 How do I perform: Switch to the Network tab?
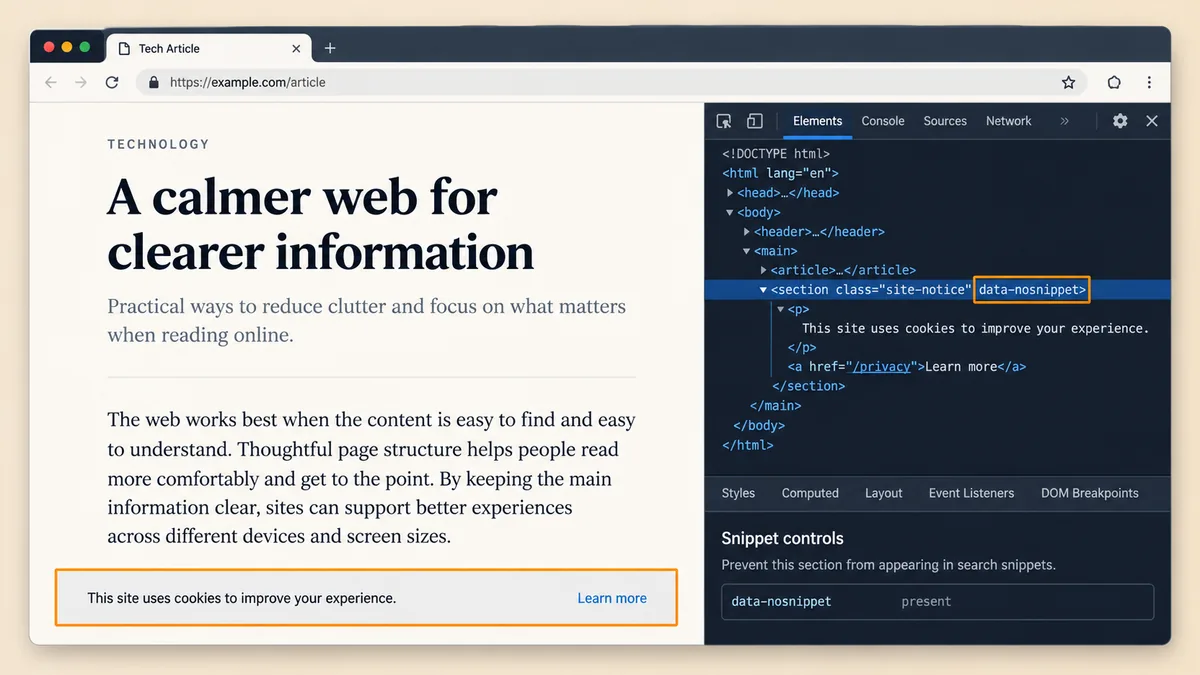click(x=1008, y=121)
